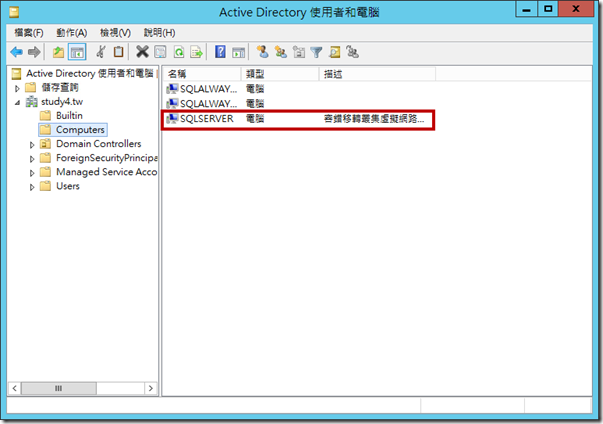Select the Managed Service Accounts folder
This screenshot has width=603, height=424.
point(107,172)
